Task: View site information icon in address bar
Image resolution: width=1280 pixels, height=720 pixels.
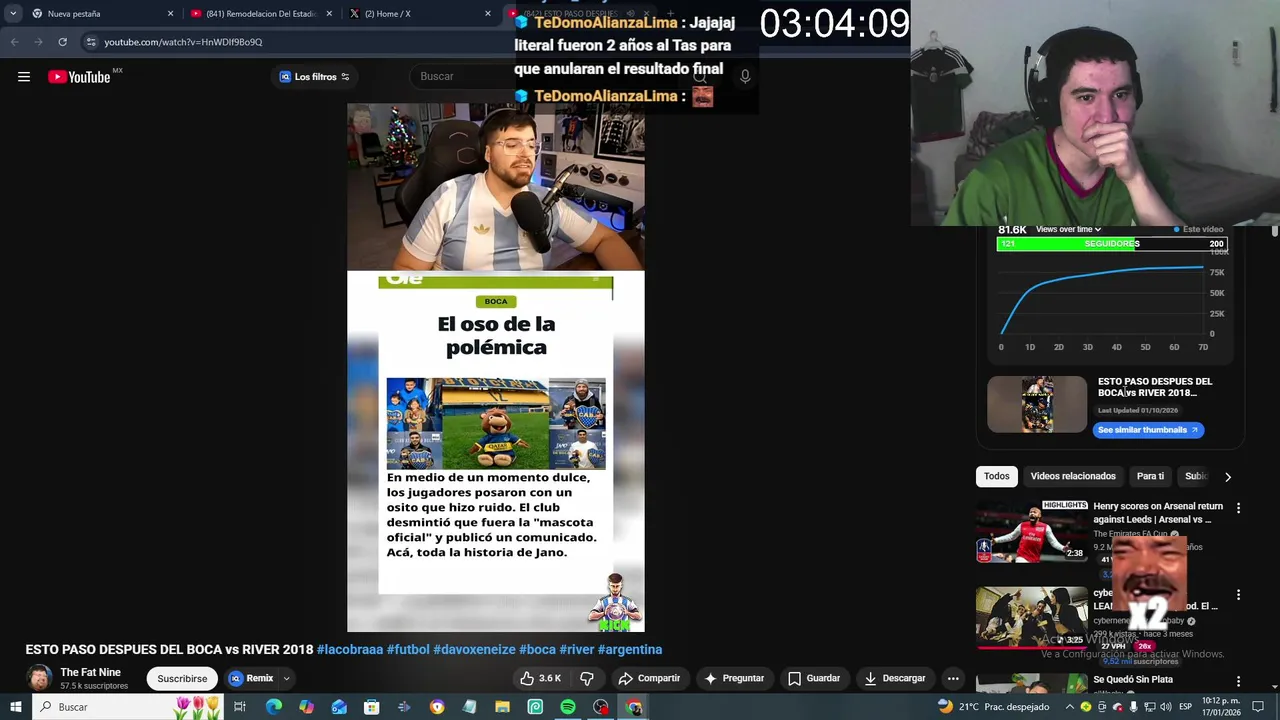Action: (91, 42)
